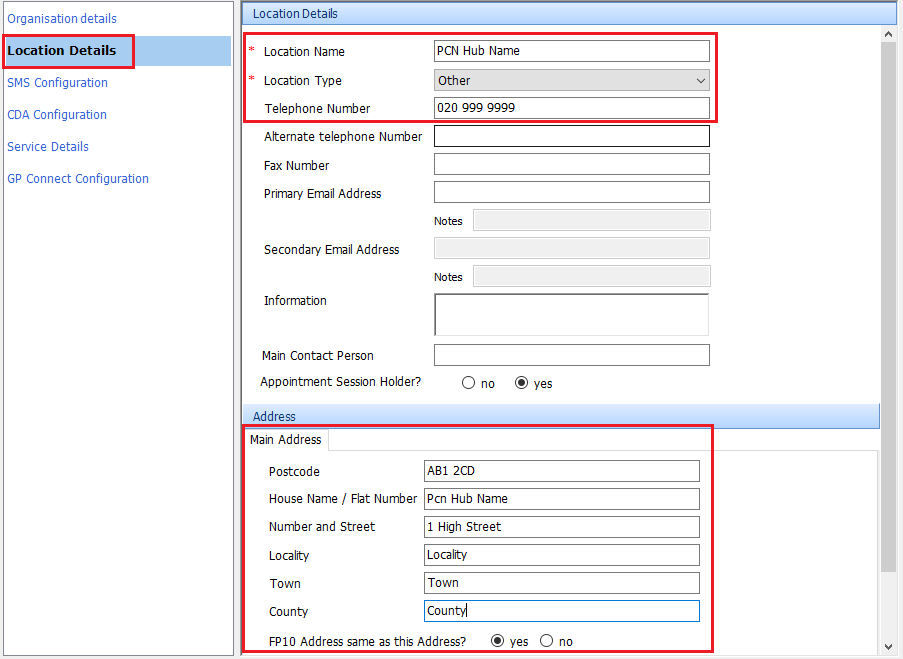Switch to the Main Address tab
The image size is (903, 659).
point(286,440)
